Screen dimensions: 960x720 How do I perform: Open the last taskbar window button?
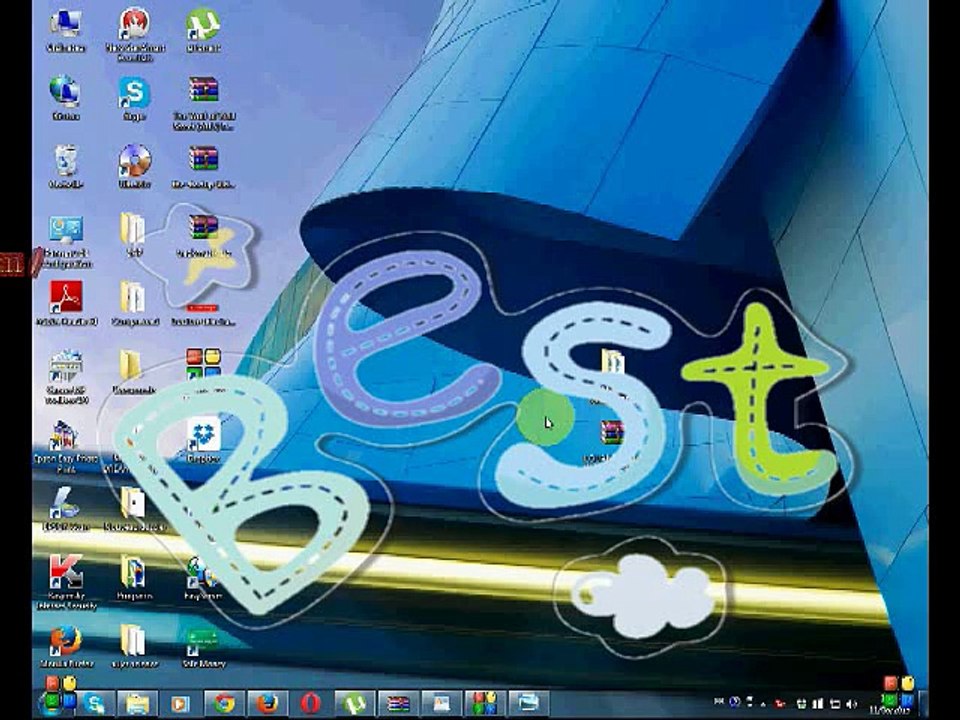(528, 704)
